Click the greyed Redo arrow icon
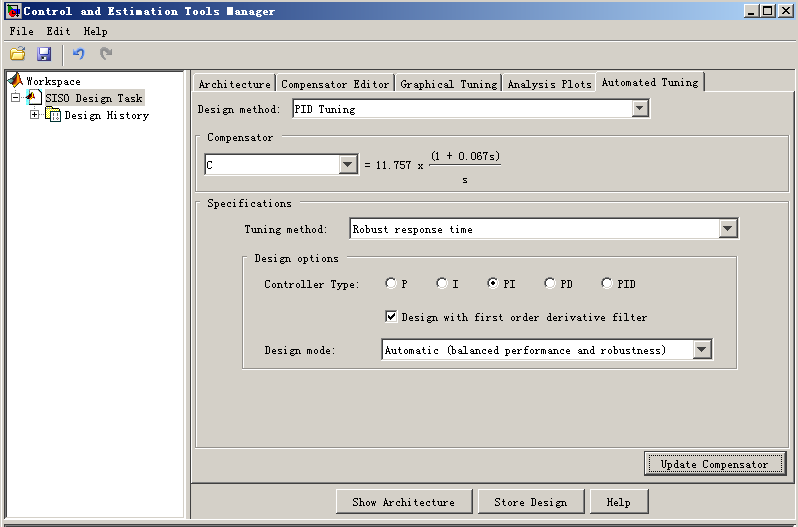 click(106, 53)
